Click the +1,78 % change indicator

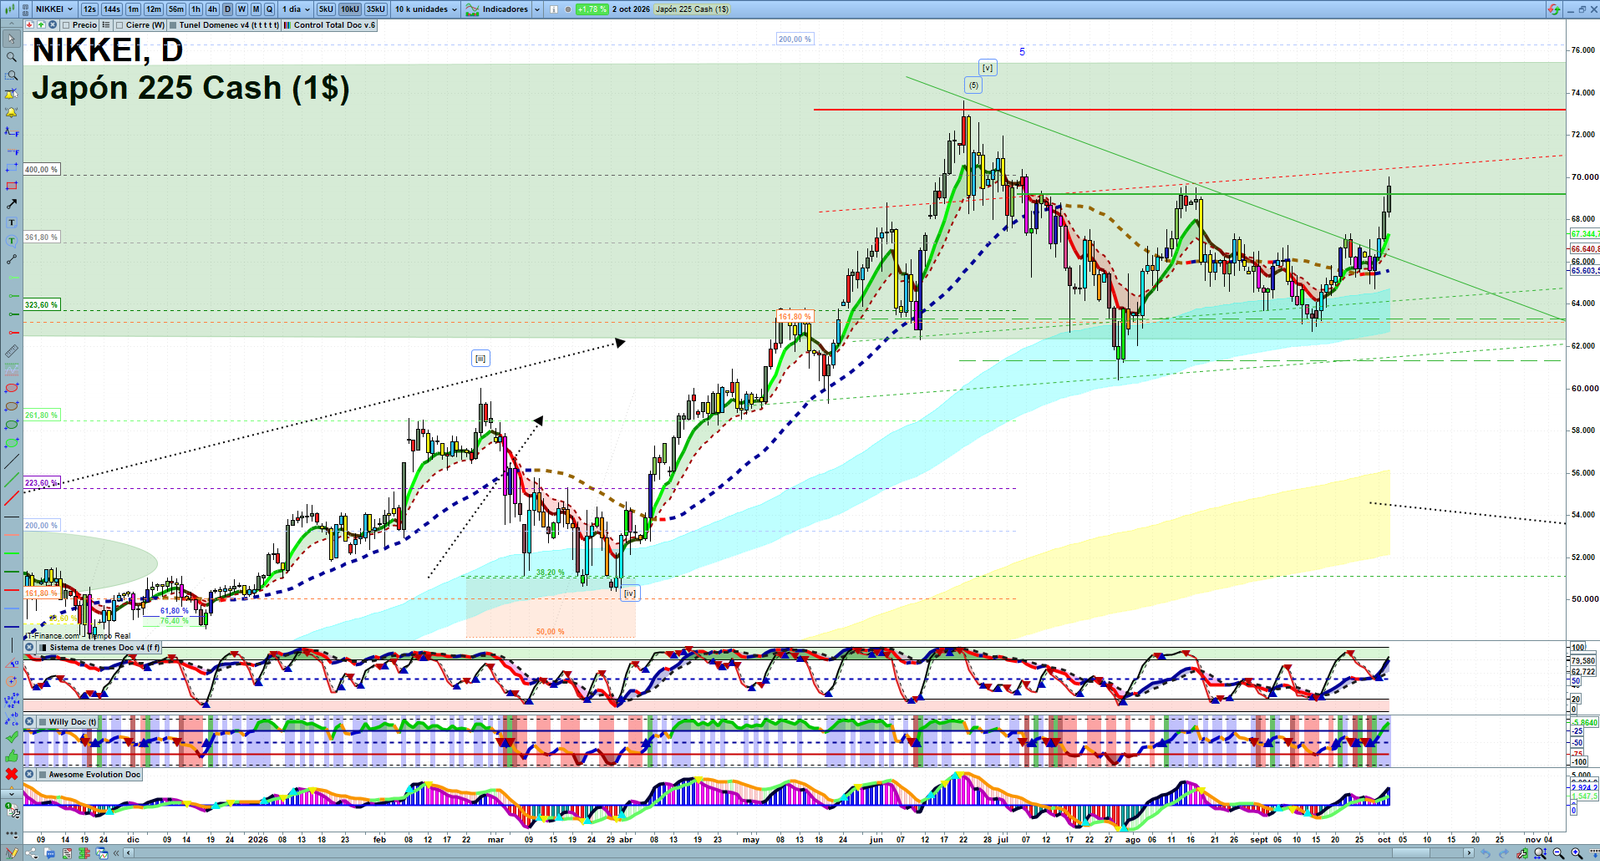(592, 9)
